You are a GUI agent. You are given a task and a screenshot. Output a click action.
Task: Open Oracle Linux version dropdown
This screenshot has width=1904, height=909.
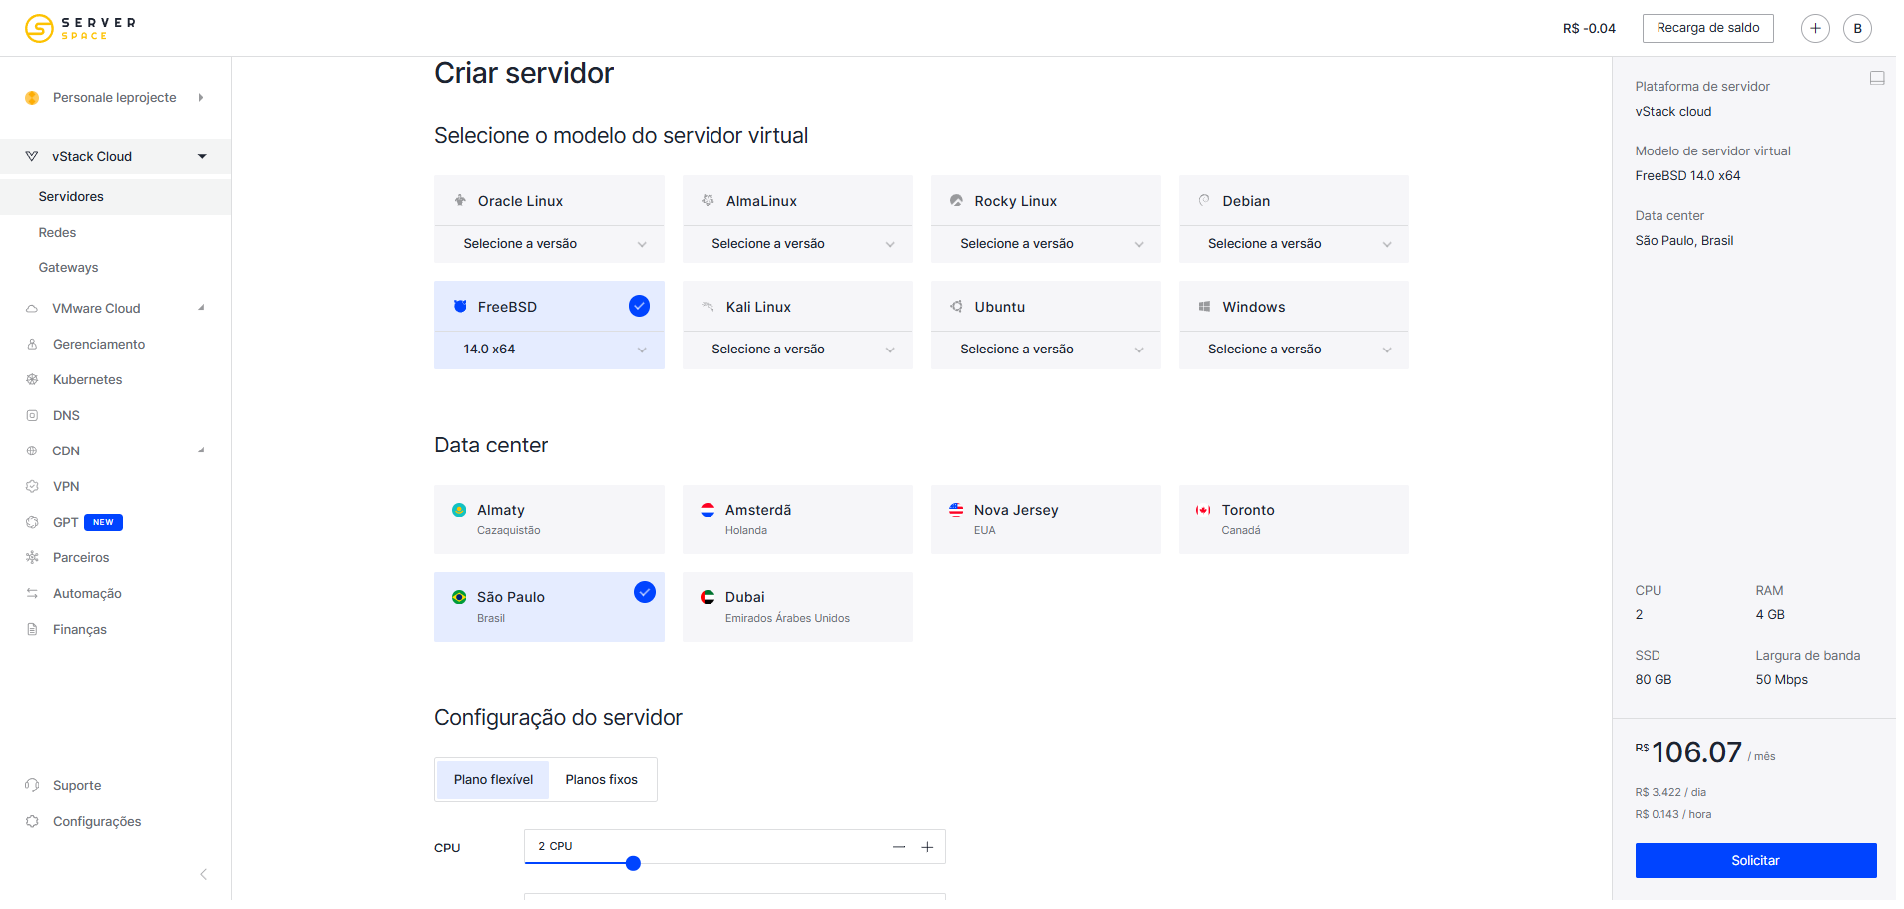click(x=549, y=244)
